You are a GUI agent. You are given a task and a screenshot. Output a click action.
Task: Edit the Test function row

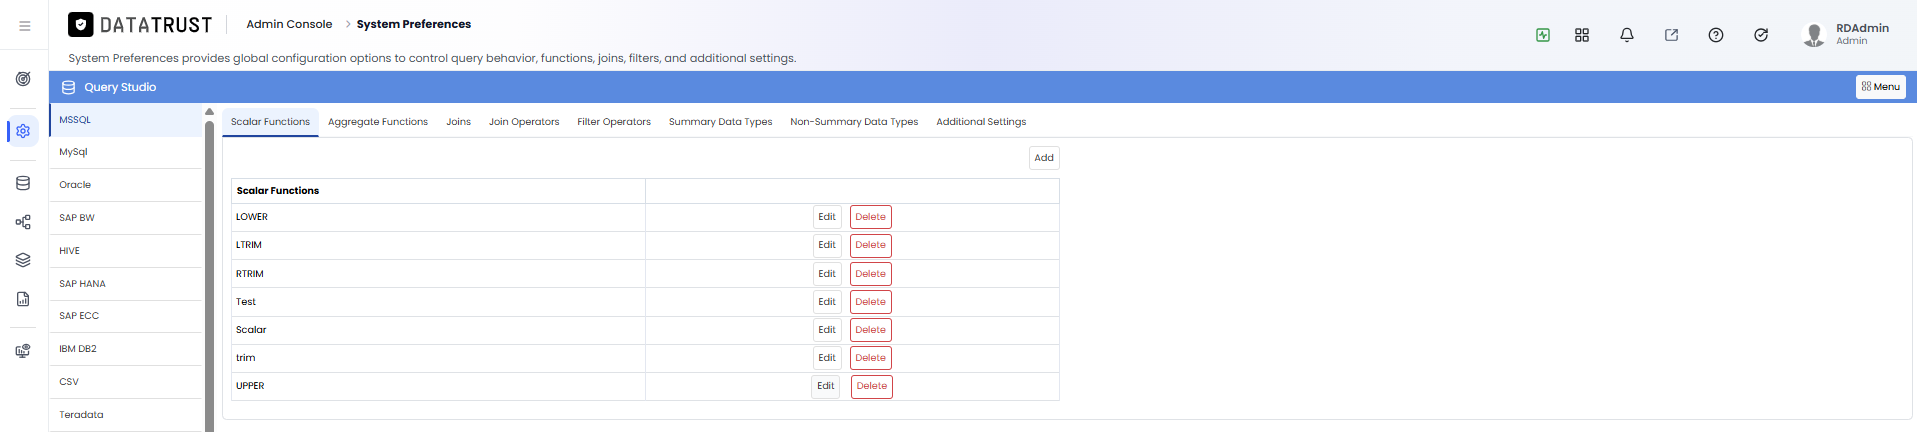click(x=827, y=302)
